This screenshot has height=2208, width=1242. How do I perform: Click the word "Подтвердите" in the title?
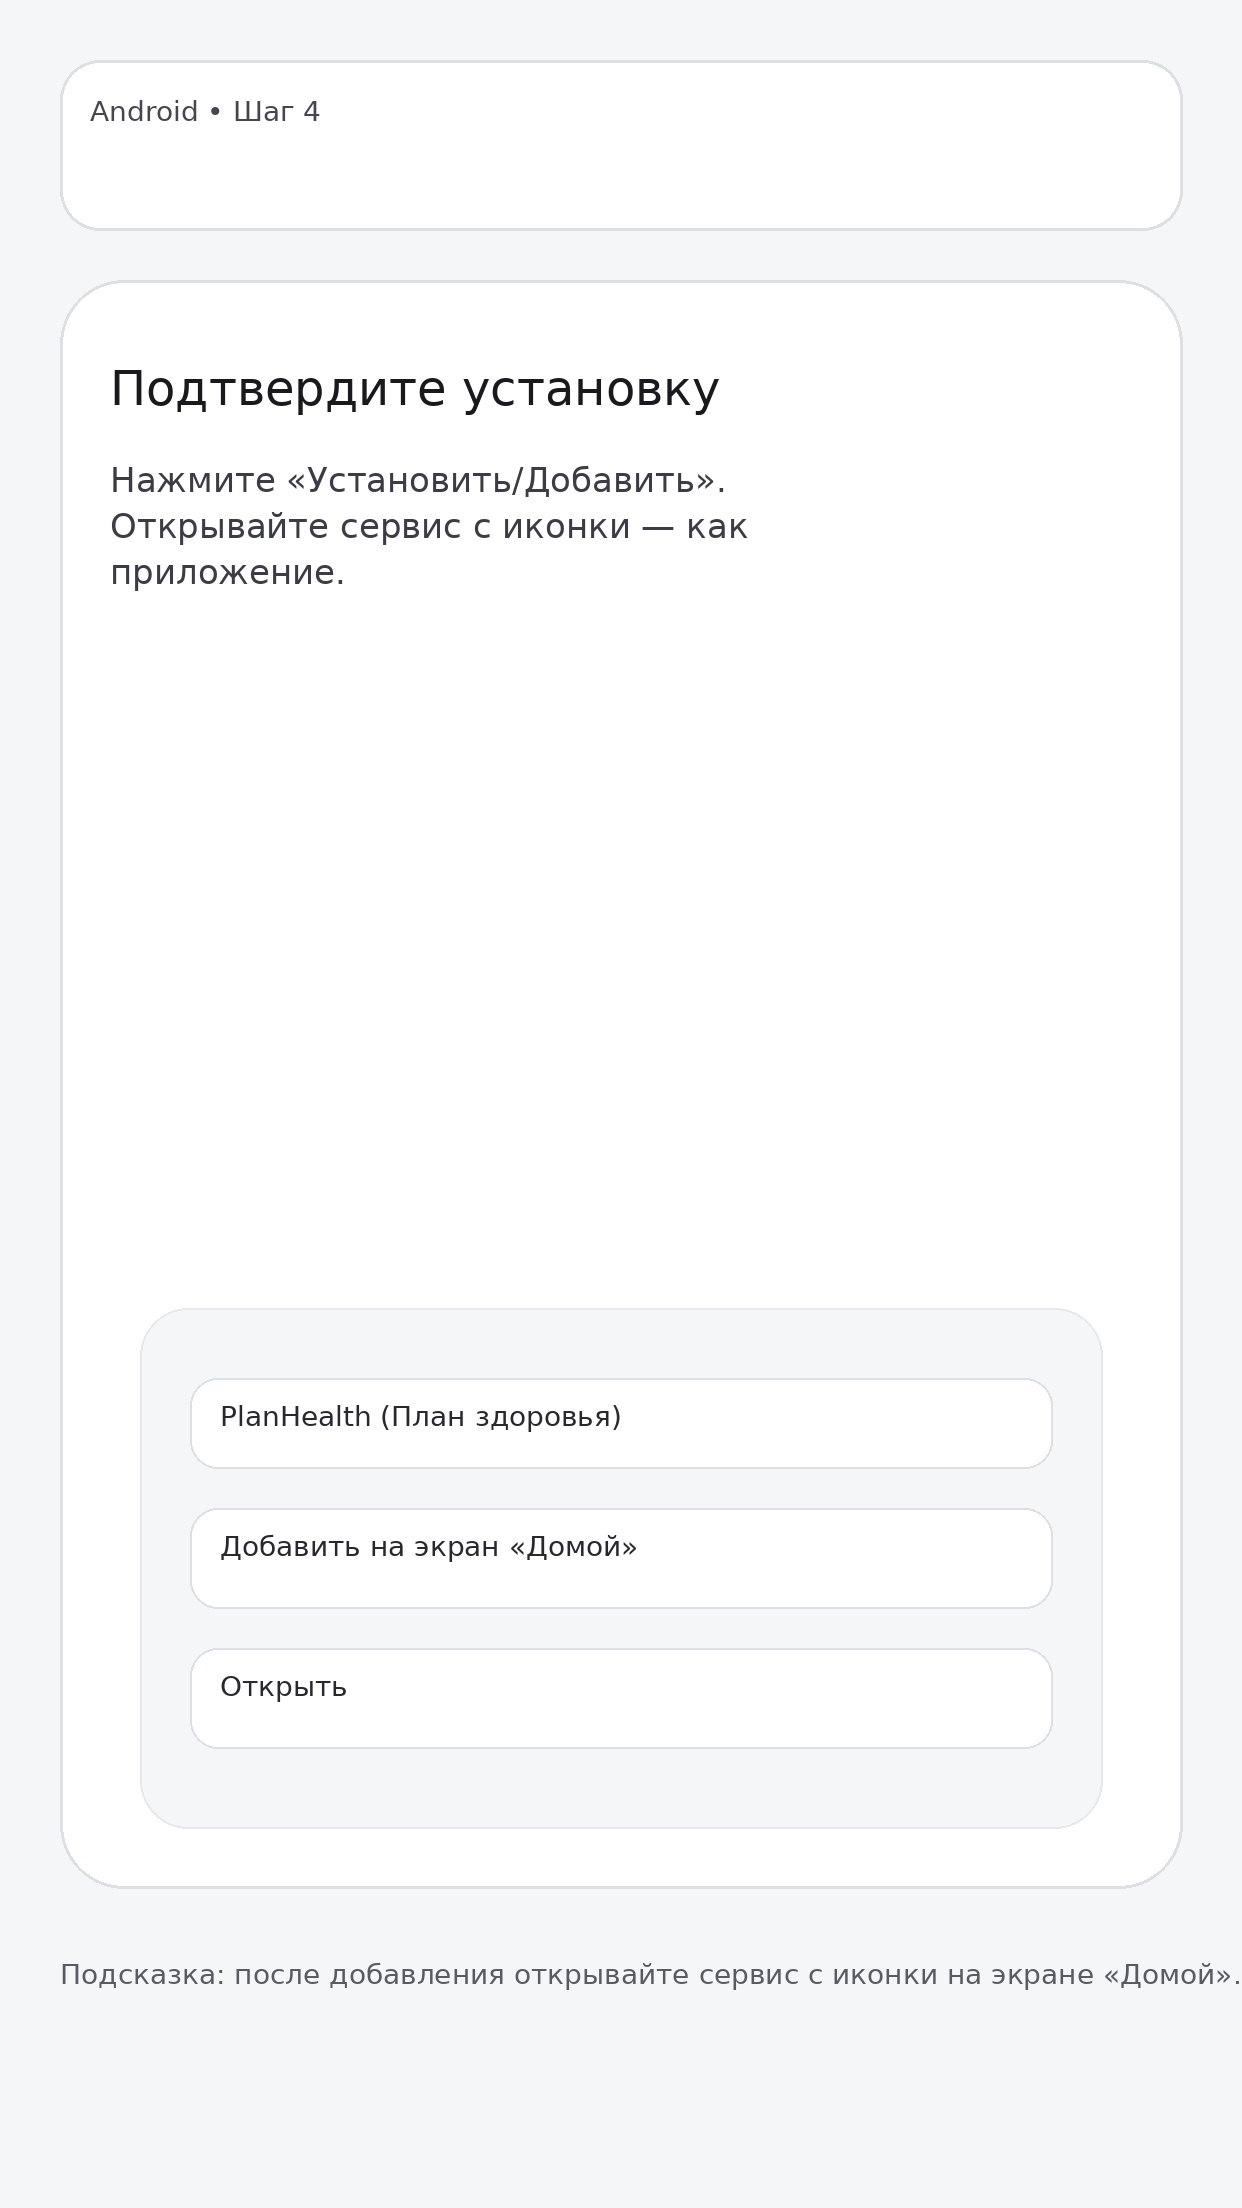pos(277,389)
